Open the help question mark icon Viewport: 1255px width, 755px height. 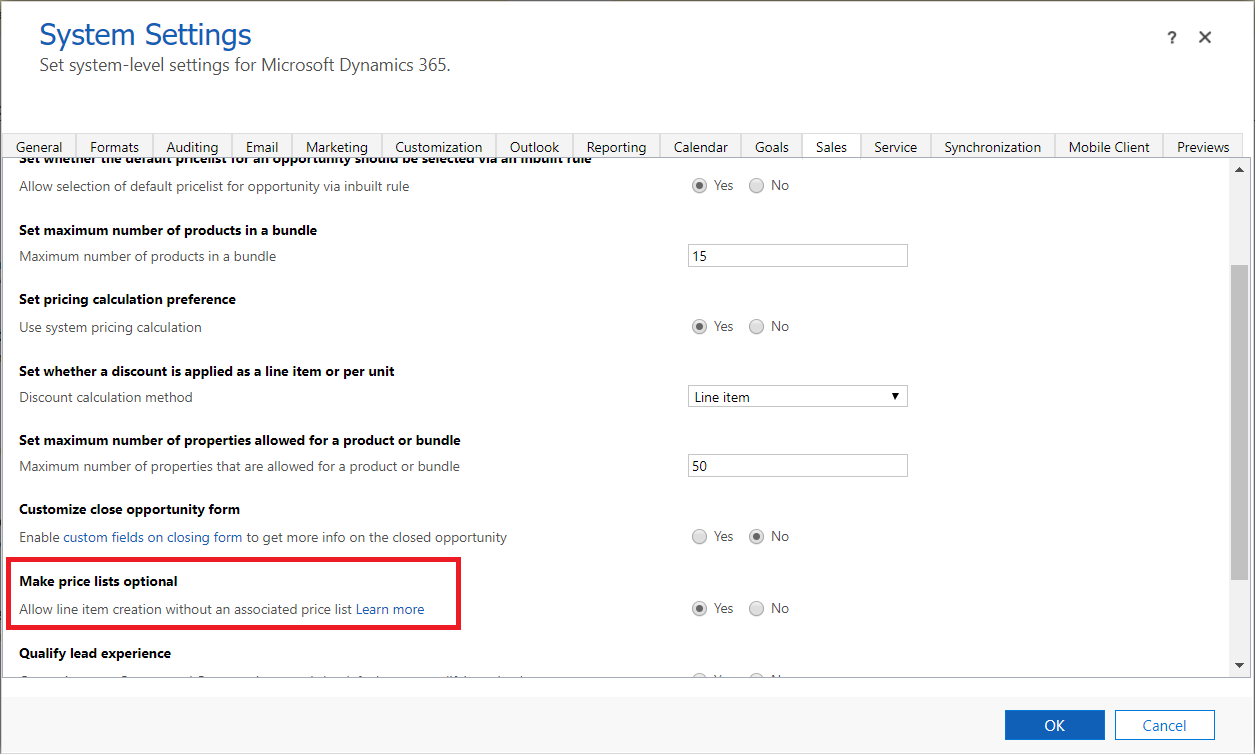pyautogui.click(x=1172, y=38)
